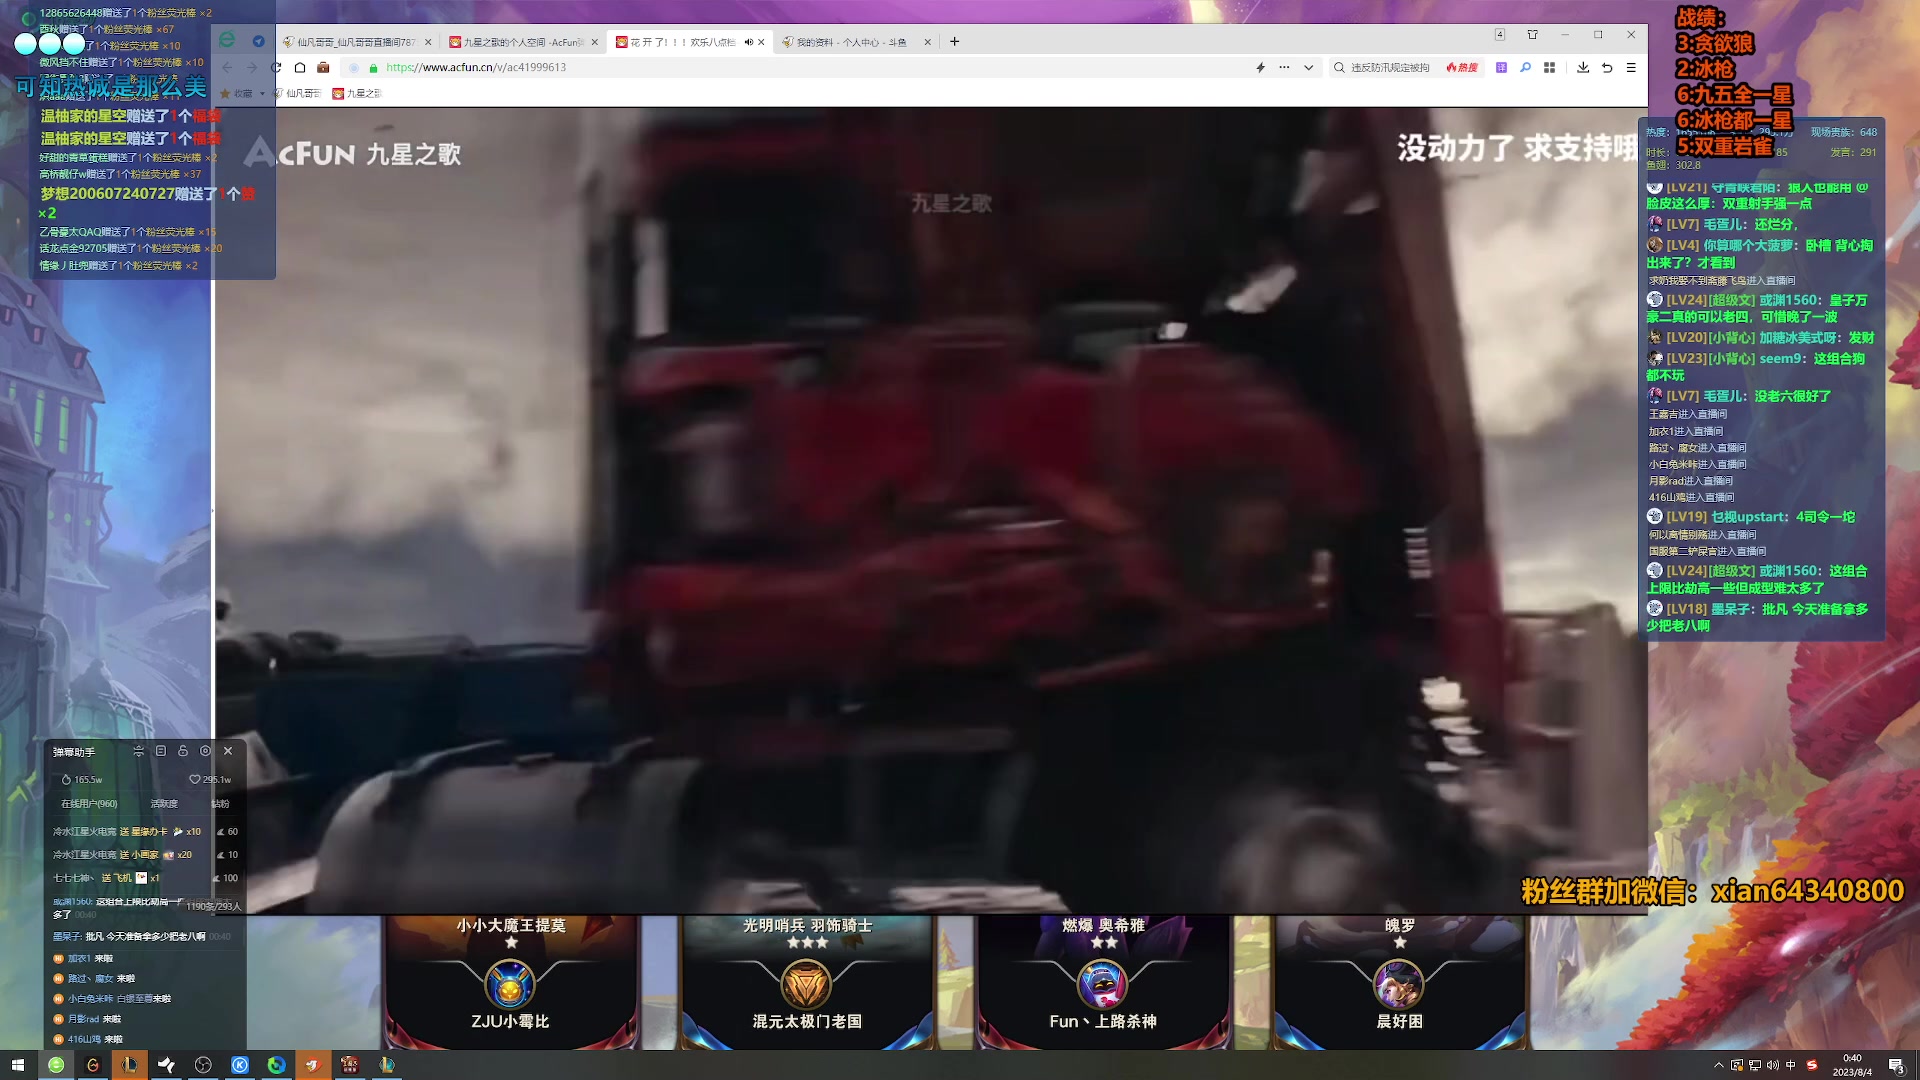Click the browser home button

(x=300, y=68)
